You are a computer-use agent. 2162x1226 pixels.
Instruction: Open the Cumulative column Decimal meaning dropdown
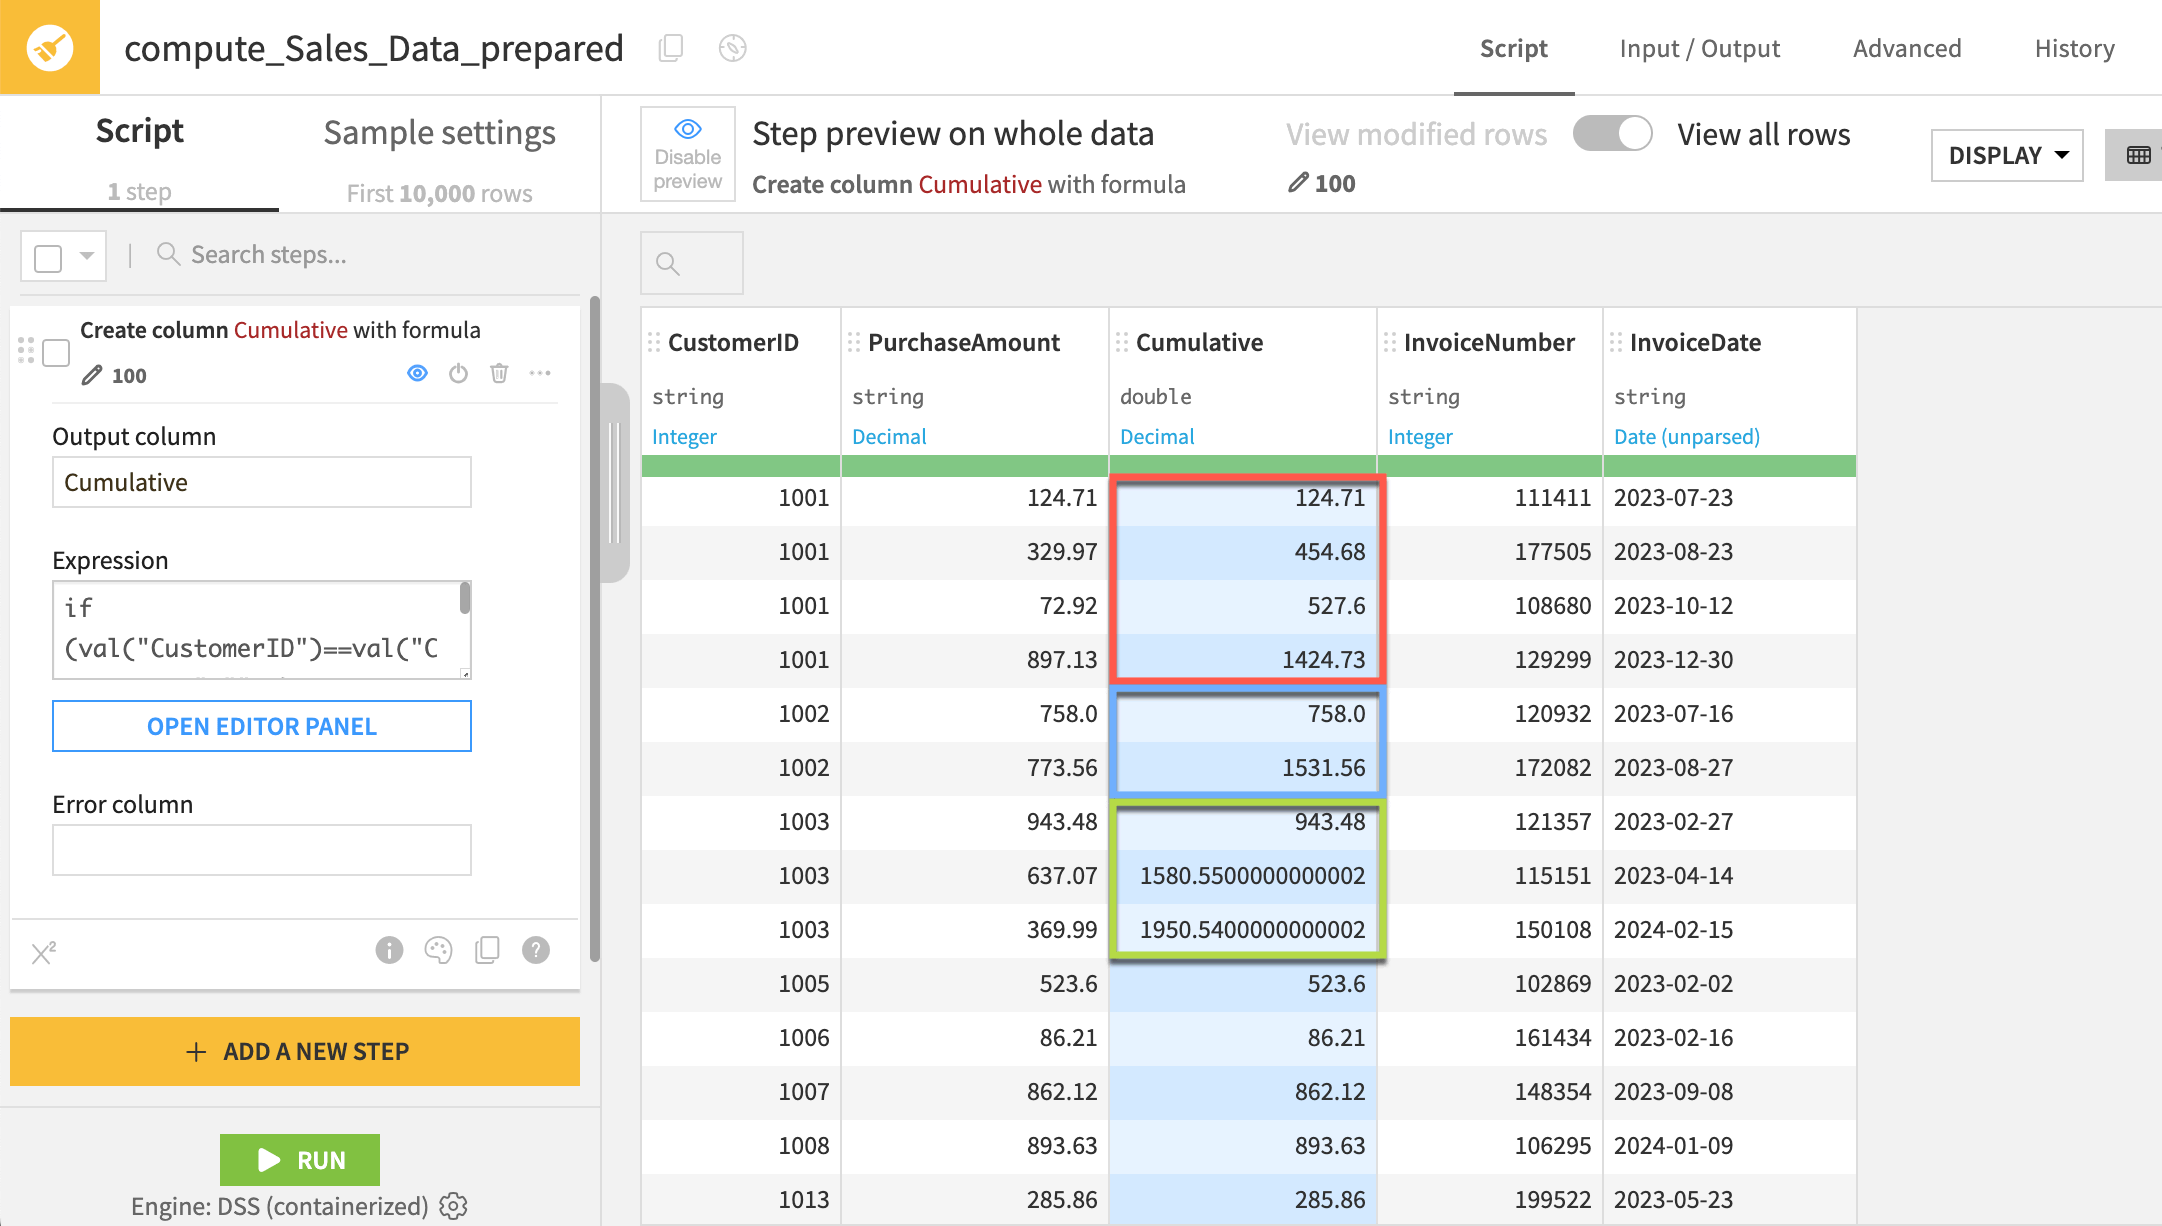click(x=1157, y=437)
